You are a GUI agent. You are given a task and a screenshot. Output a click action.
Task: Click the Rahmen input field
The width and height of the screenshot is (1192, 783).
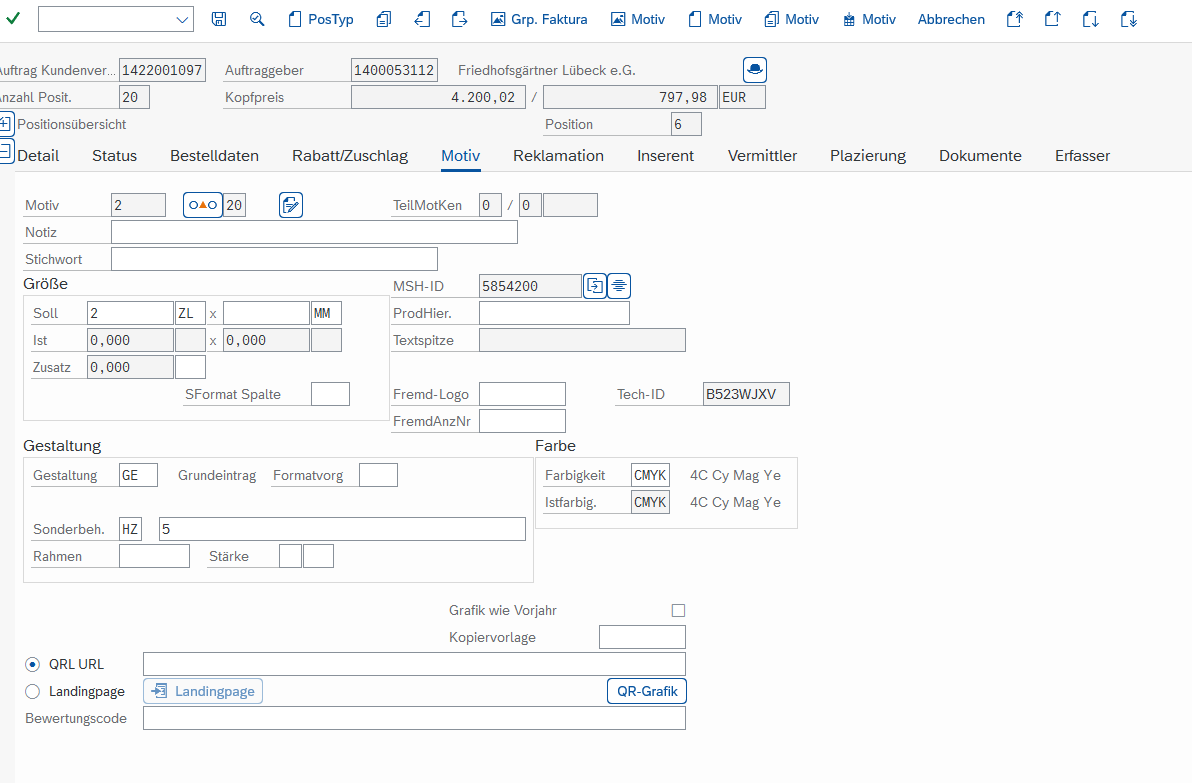point(154,556)
